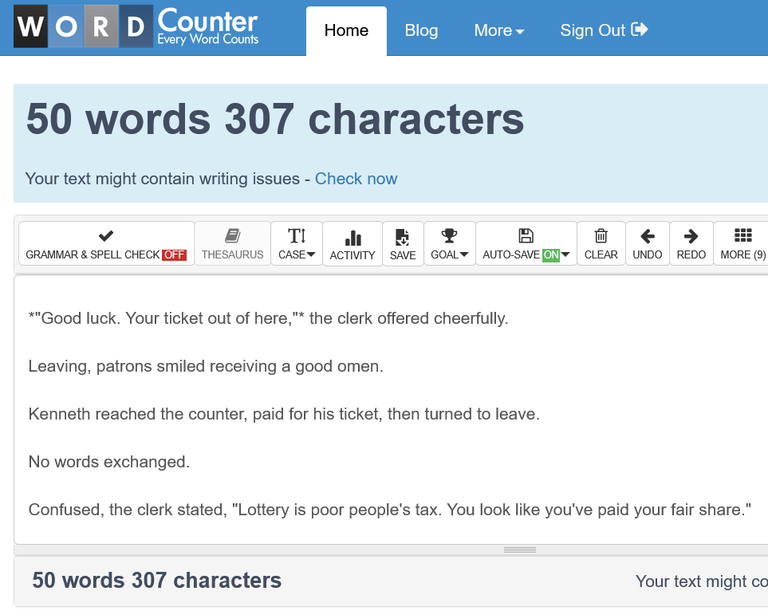This screenshot has width=768, height=611.
Task: Toggle Grammar & Spell Check OFF badge
Action: click(x=174, y=255)
